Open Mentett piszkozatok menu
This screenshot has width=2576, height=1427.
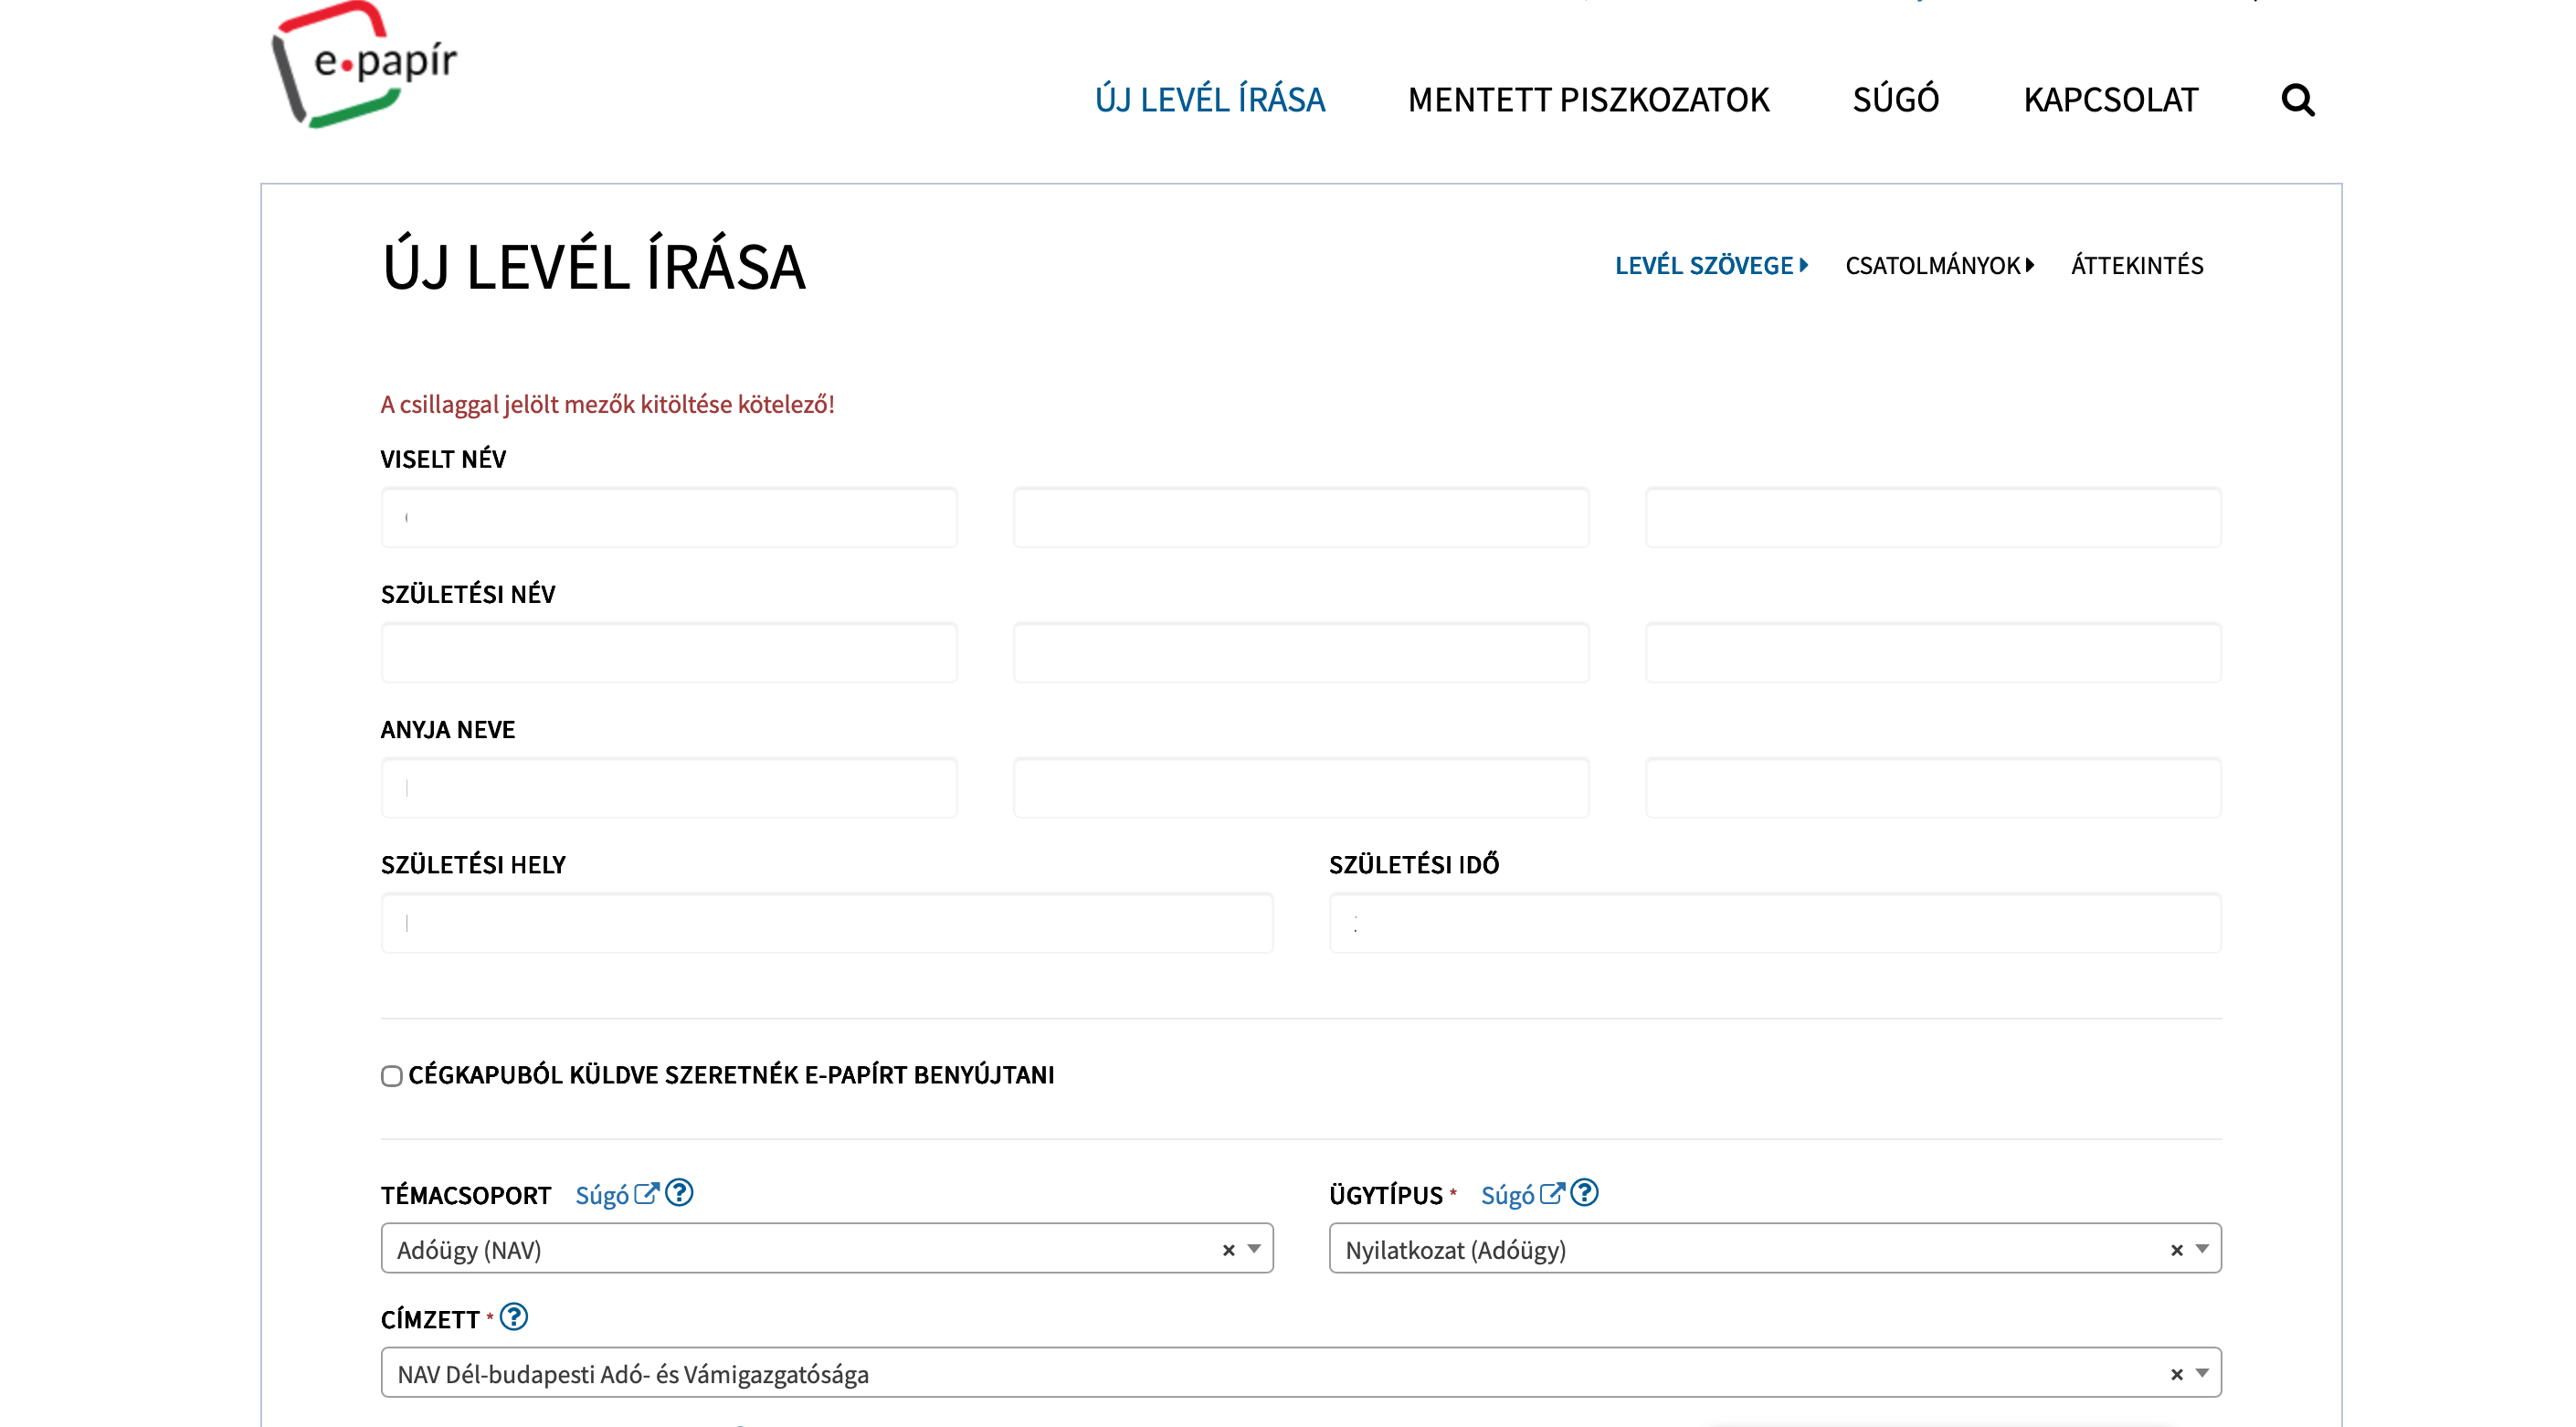(1588, 100)
